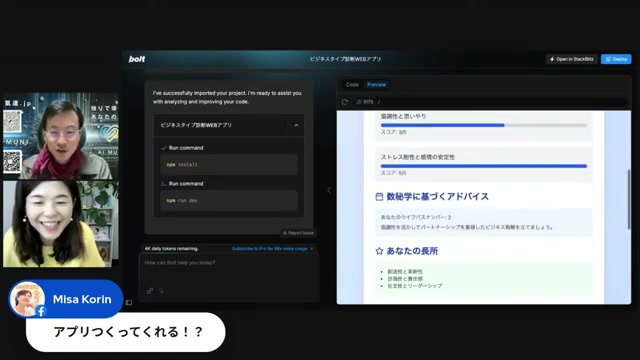Click Misa Korin profile avatar
This screenshot has width=640, height=360.
27,299
